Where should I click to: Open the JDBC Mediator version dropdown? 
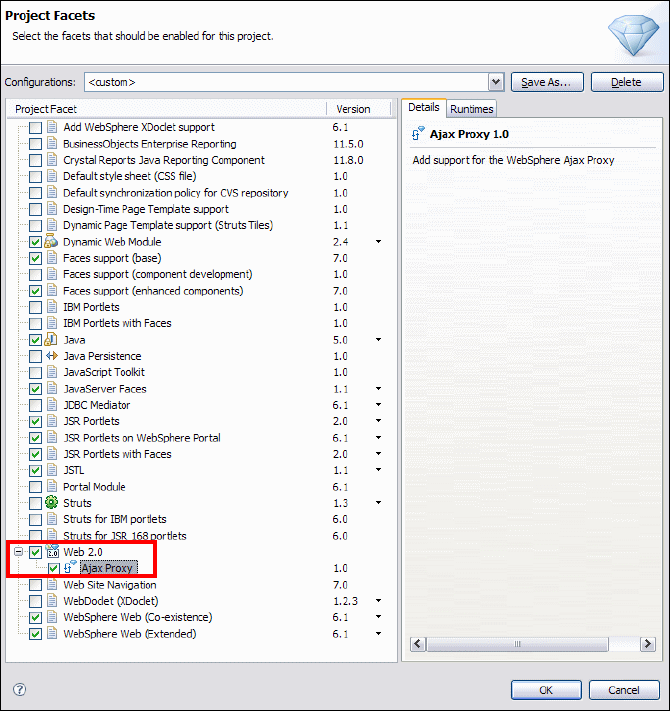379,404
